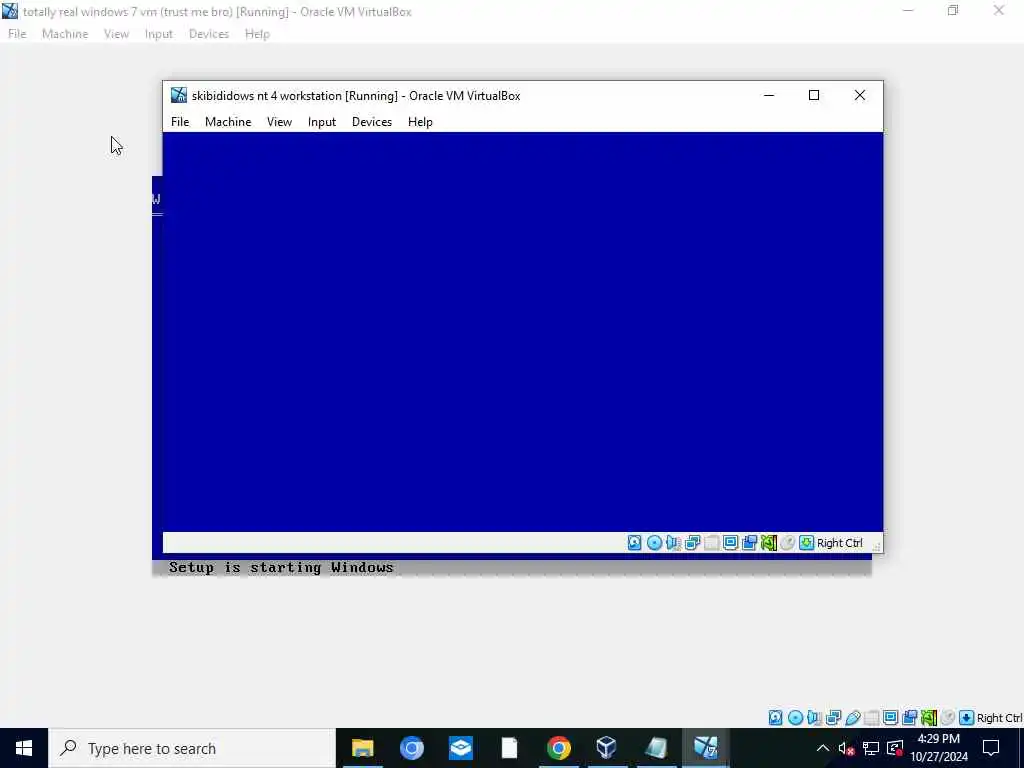Image resolution: width=1024 pixels, height=768 pixels.
Task: Open the blue sandbox box taskbar icon
Action: pyautogui.click(x=460, y=748)
